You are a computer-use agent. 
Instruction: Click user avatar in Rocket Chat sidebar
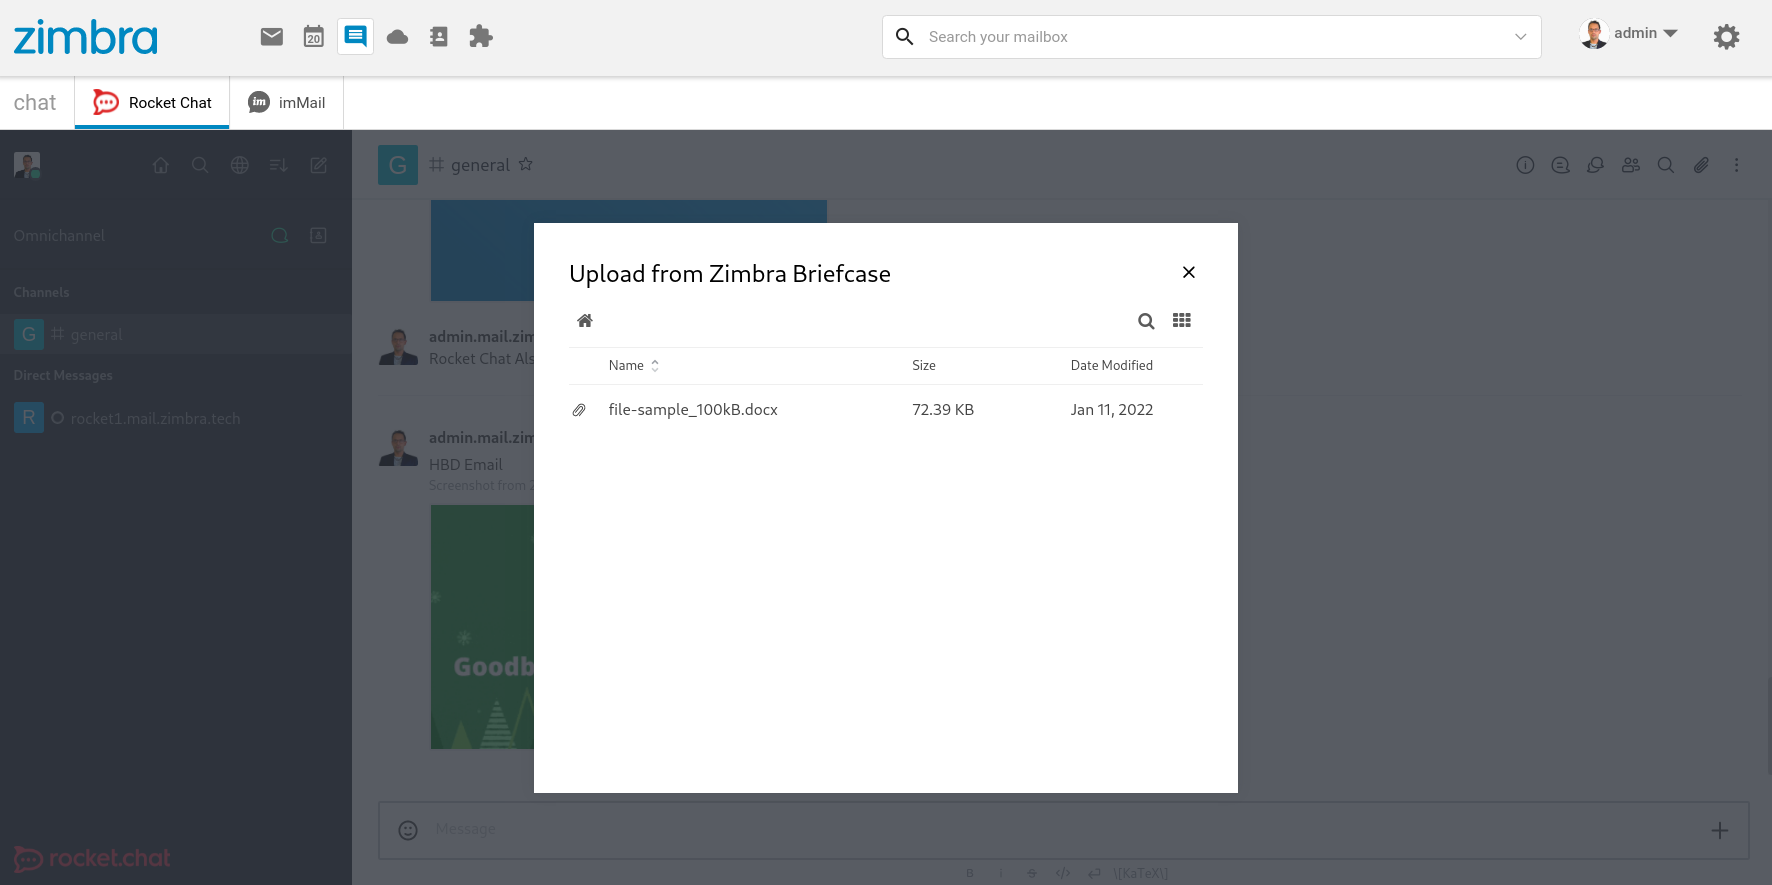click(x=27, y=165)
